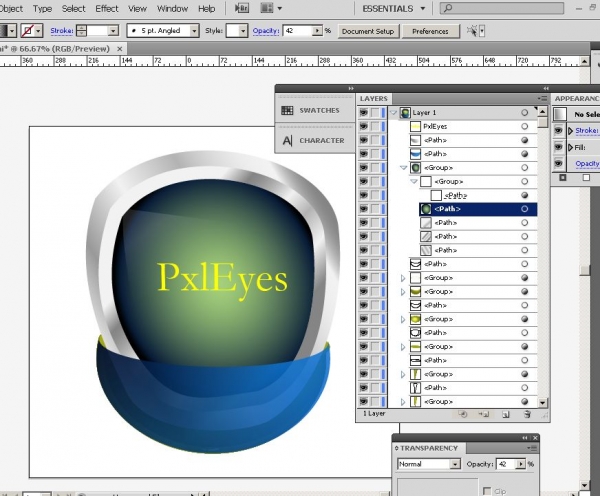Expand the Fill attribute in Appearance panel
Viewport: 600px width, 496px height.
pos(571,147)
